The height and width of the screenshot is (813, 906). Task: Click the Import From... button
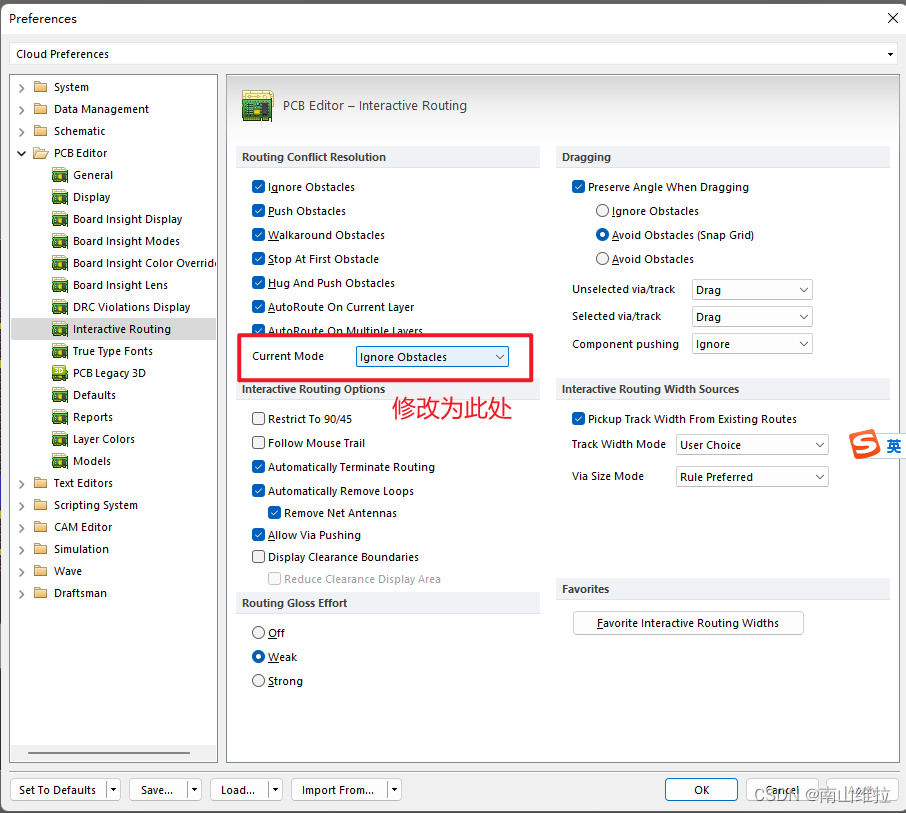coord(338,789)
